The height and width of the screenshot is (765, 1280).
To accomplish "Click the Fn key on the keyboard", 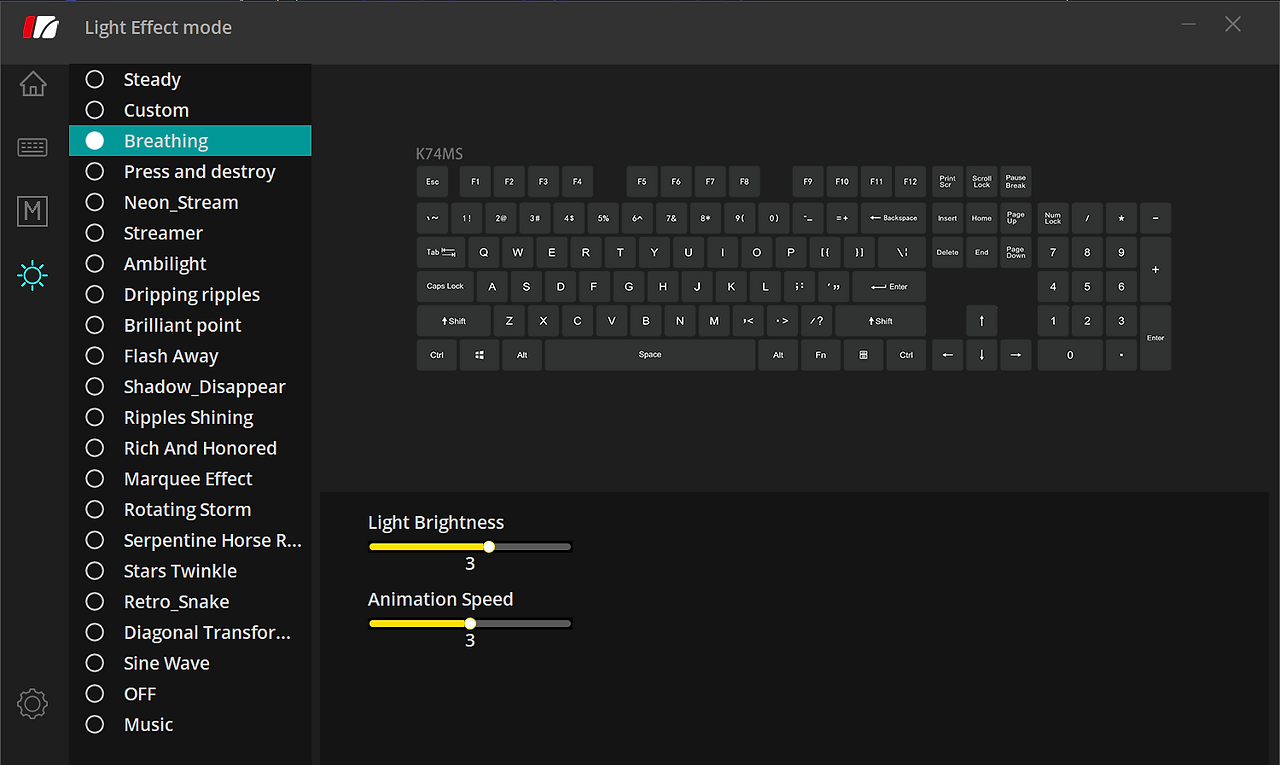I will coord(821,355).
